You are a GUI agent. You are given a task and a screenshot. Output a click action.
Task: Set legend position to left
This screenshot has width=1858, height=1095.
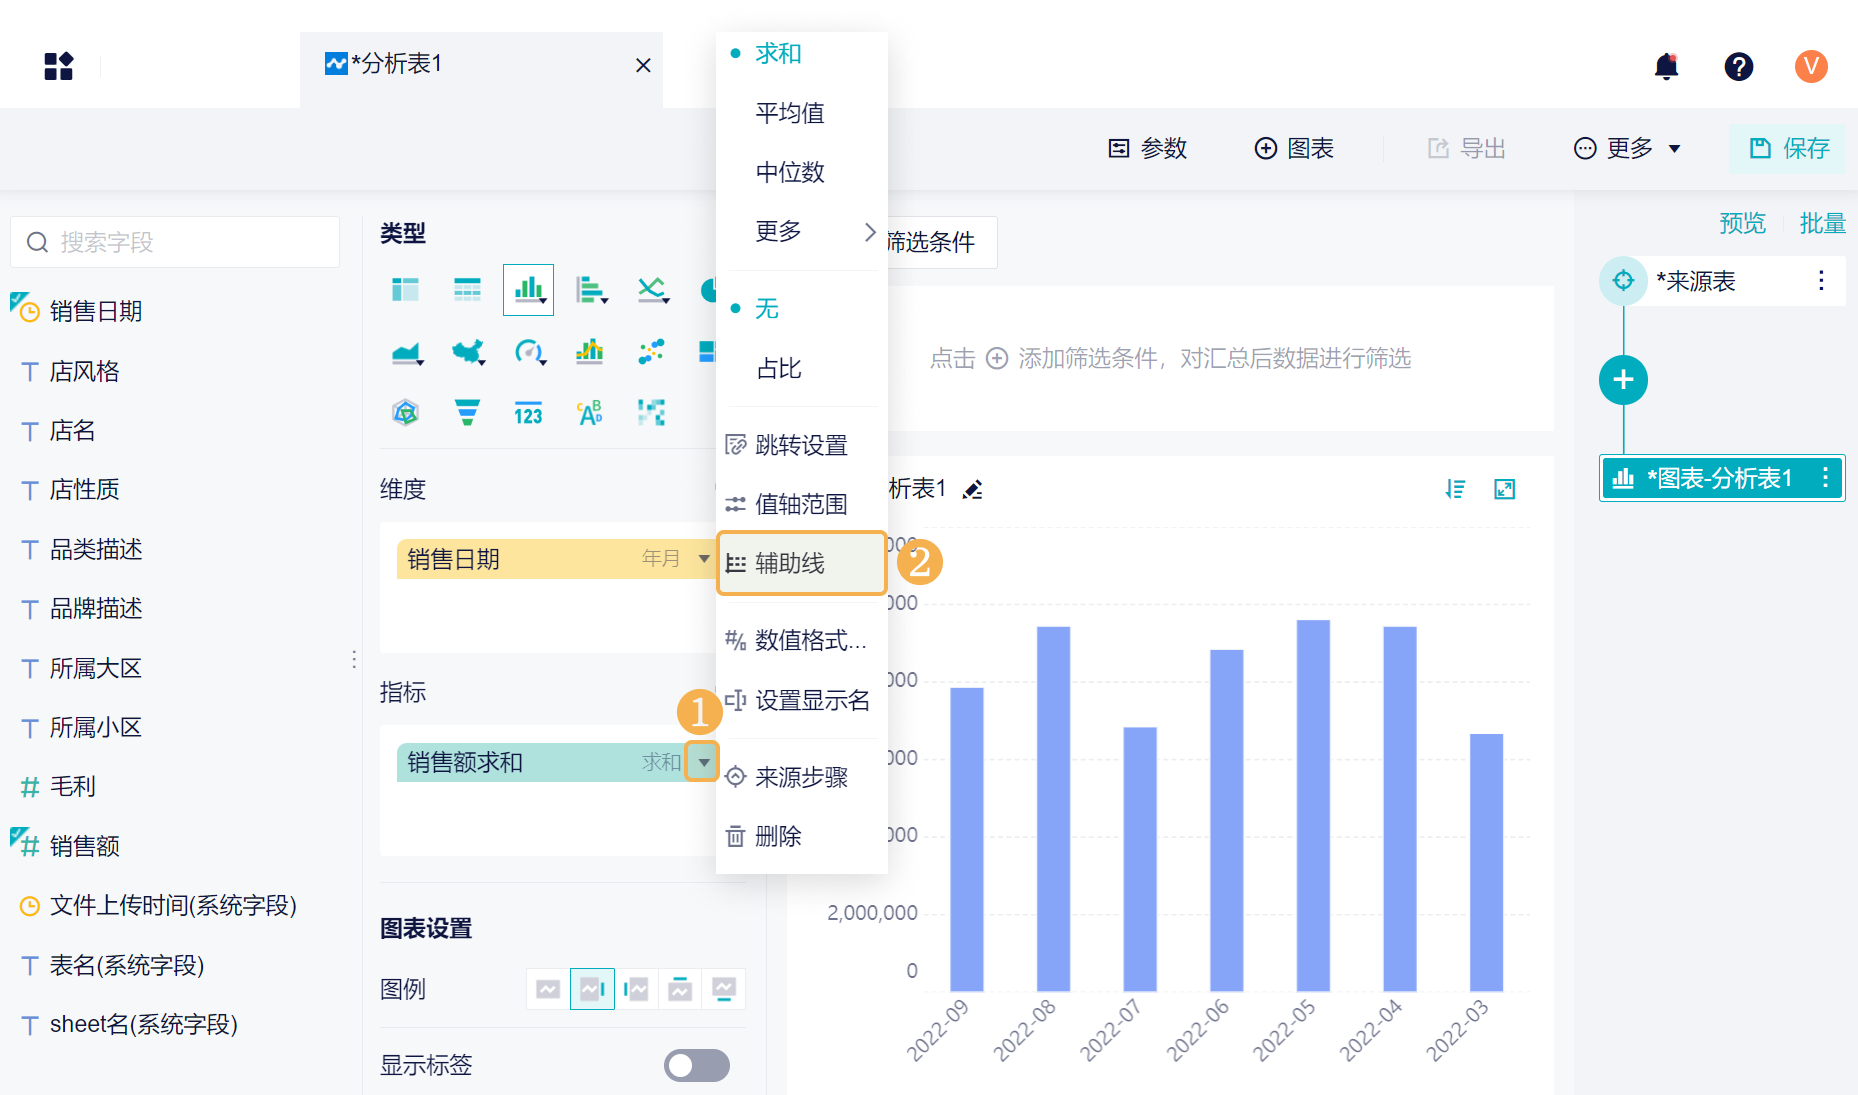636,989
